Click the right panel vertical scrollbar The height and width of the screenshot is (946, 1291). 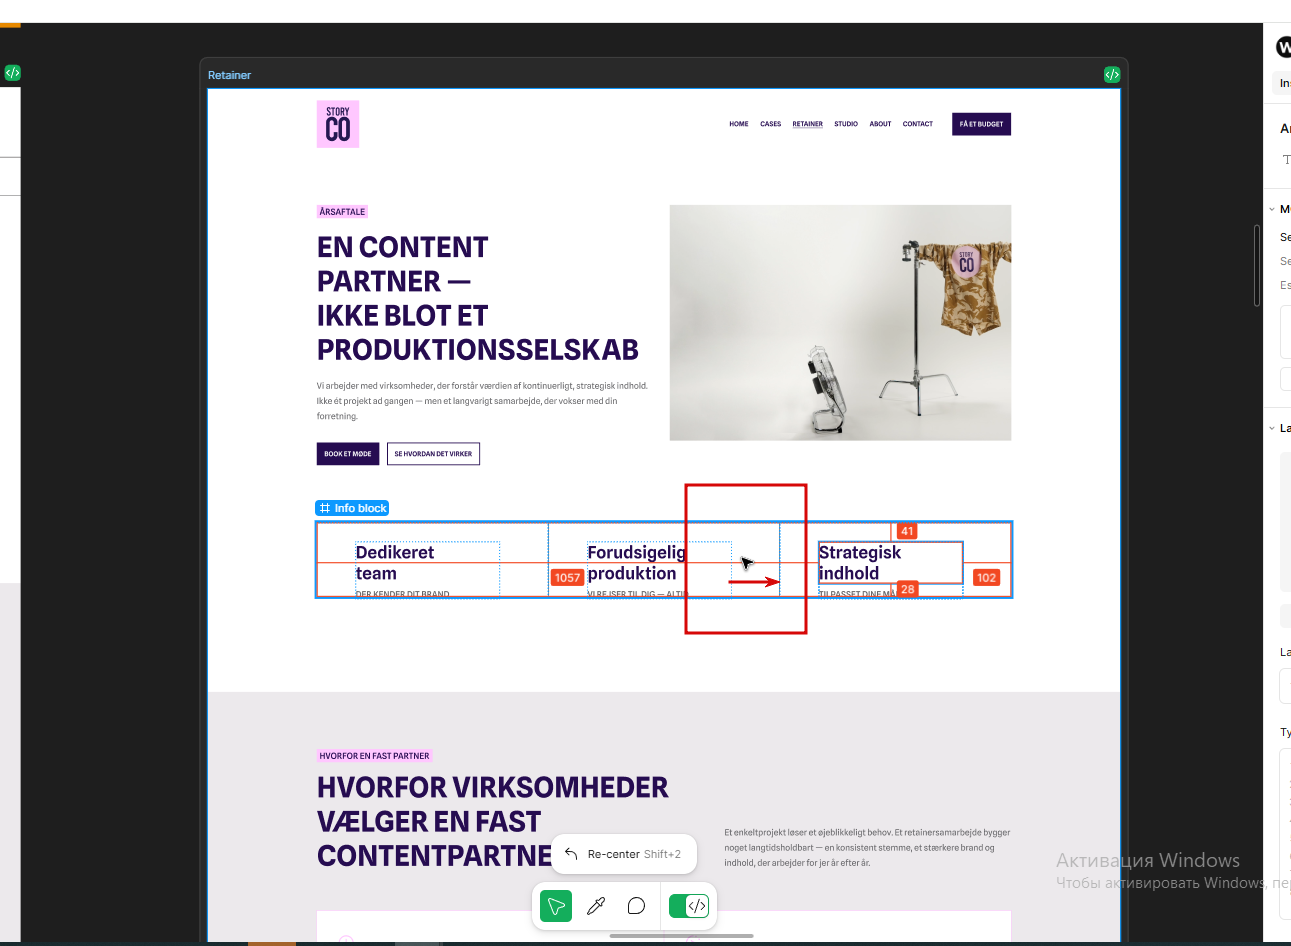(1258, 266)
